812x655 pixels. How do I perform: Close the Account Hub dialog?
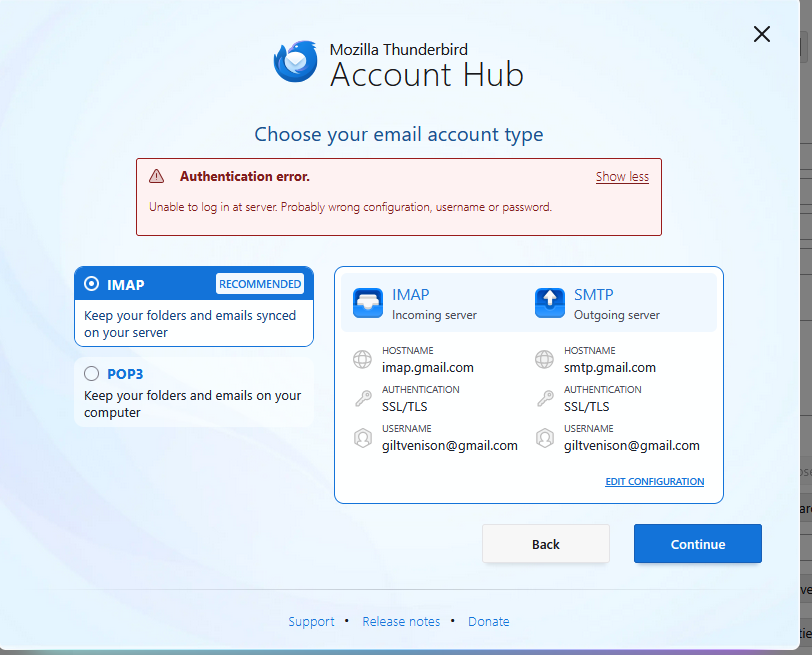pos(762,34)
